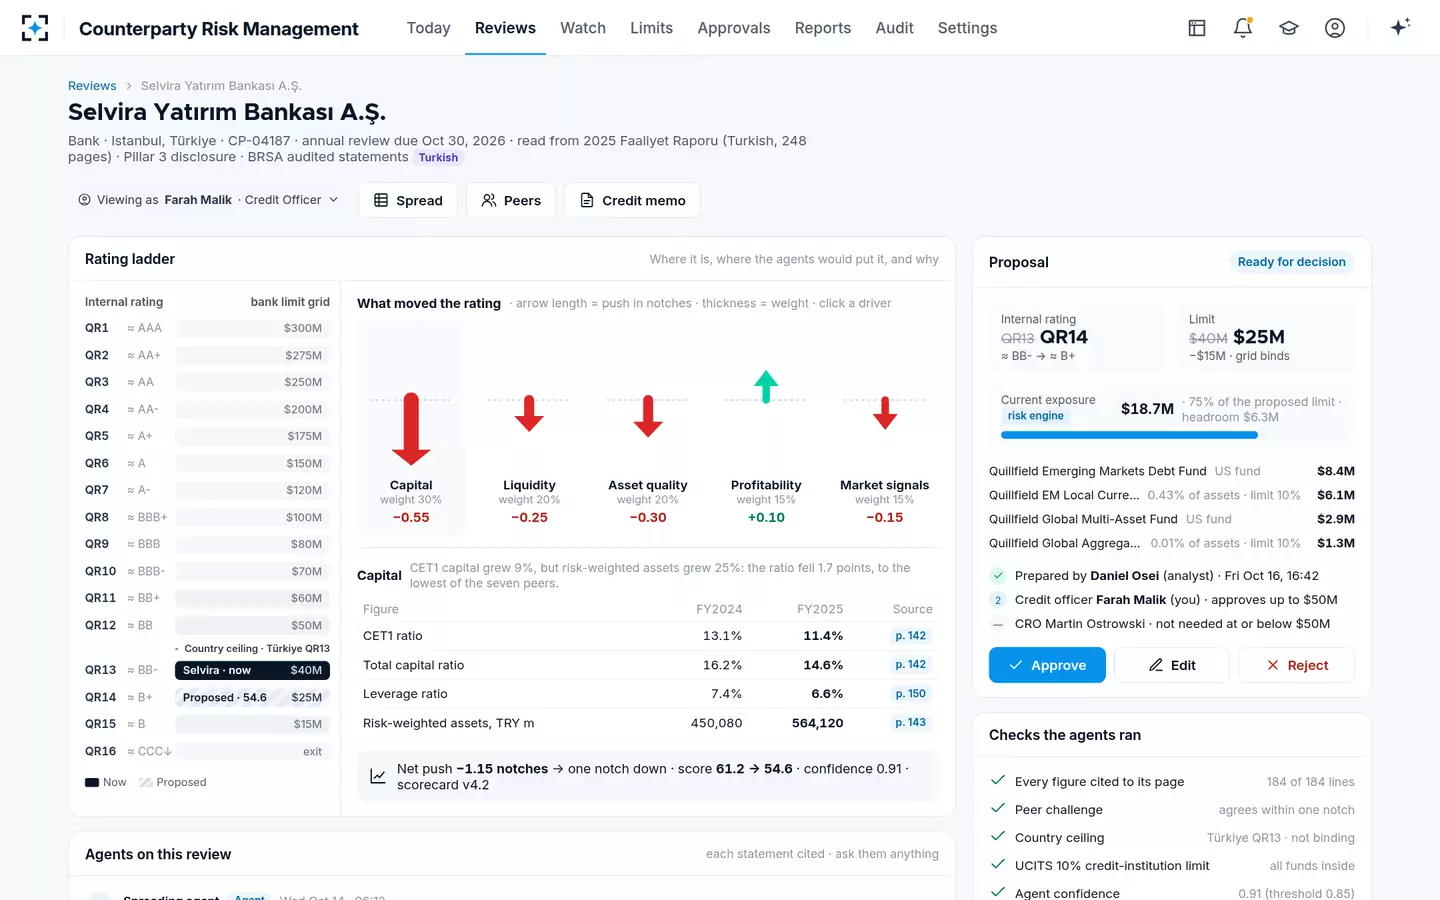Click the Every figure cited checkmark

tap(997, 781)
